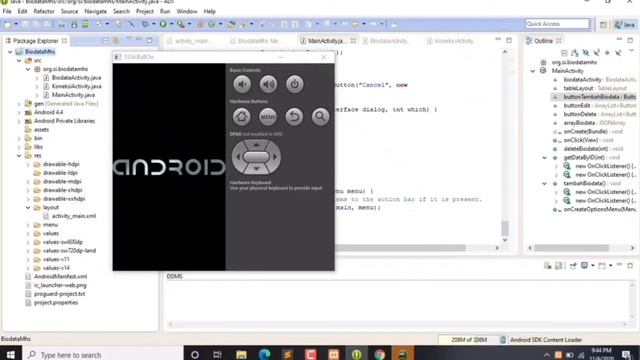Viewport: 640px width, 360px height.
Task: Raise volume in the emulator controls
Action: point(268,84)
